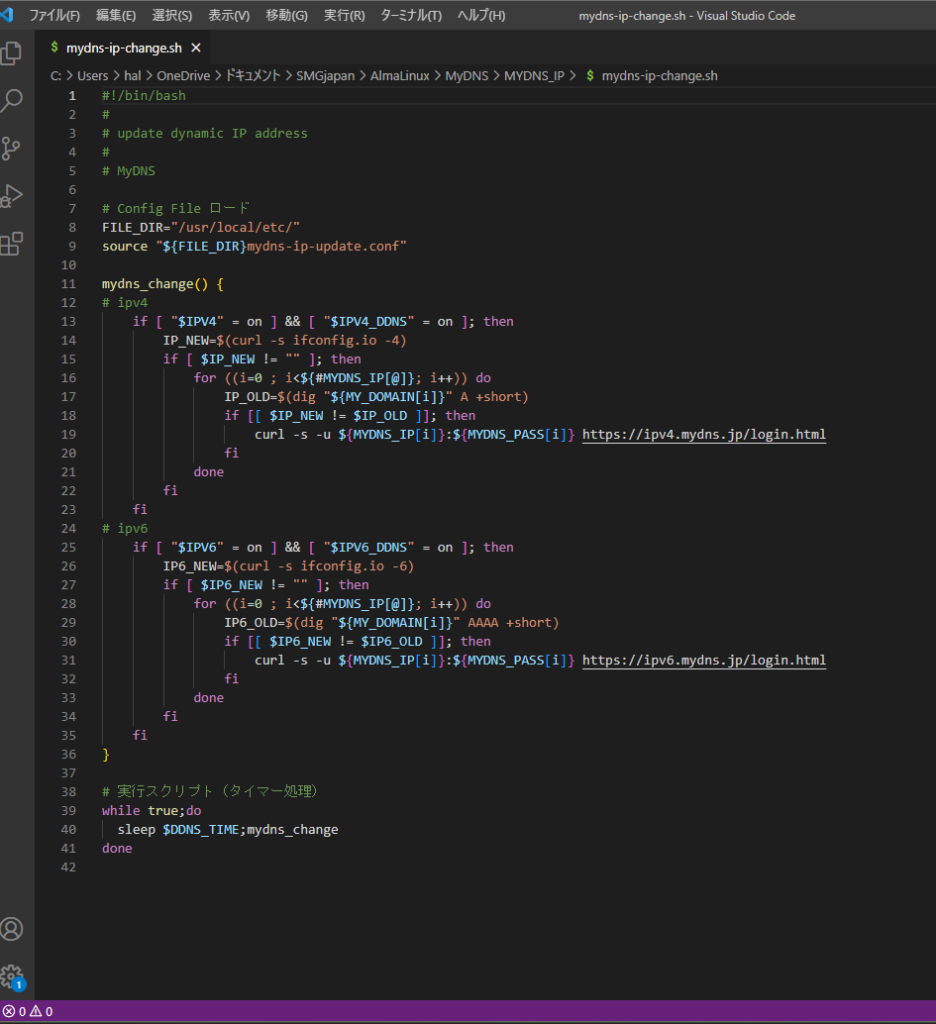
Task: Open the ヘルプ(H) menu
Action: click(481, 16)
